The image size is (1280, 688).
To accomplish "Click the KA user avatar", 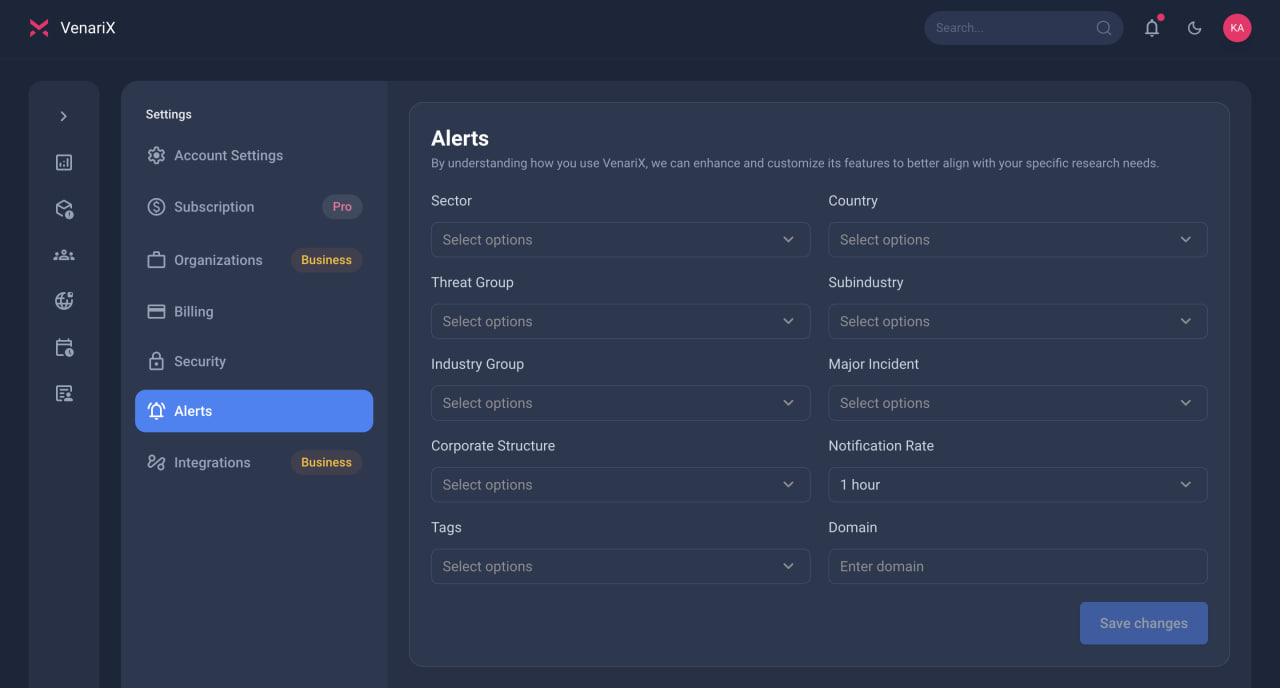I will pos(1237,28).
